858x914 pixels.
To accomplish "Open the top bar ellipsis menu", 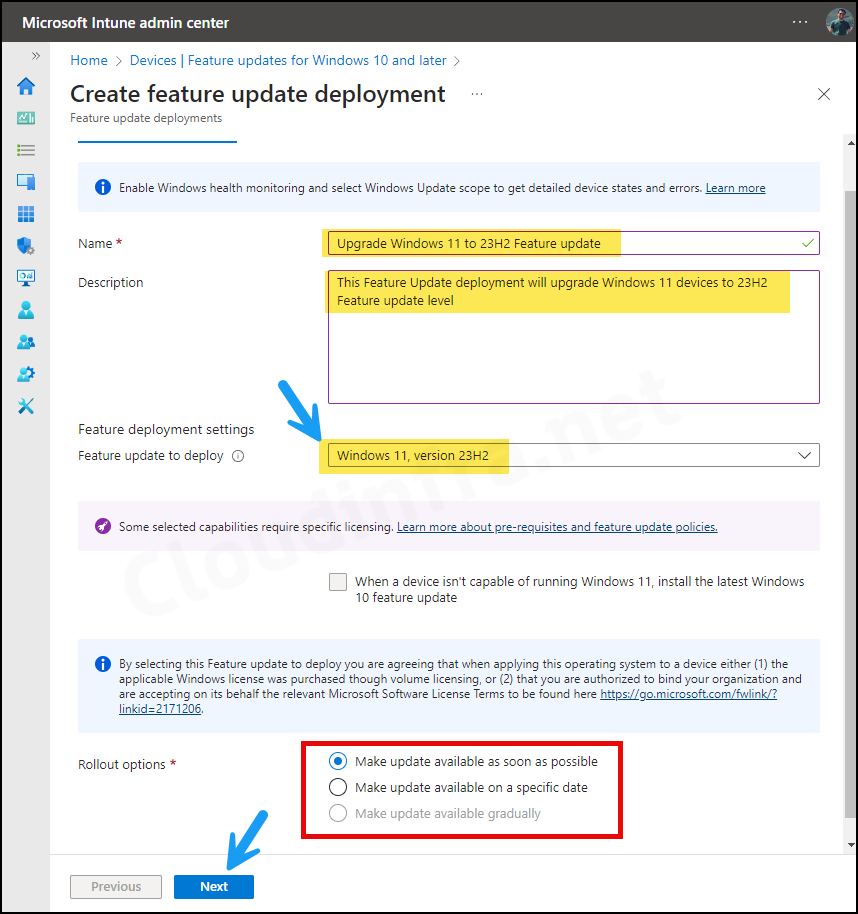I will [x=800, y=22].
